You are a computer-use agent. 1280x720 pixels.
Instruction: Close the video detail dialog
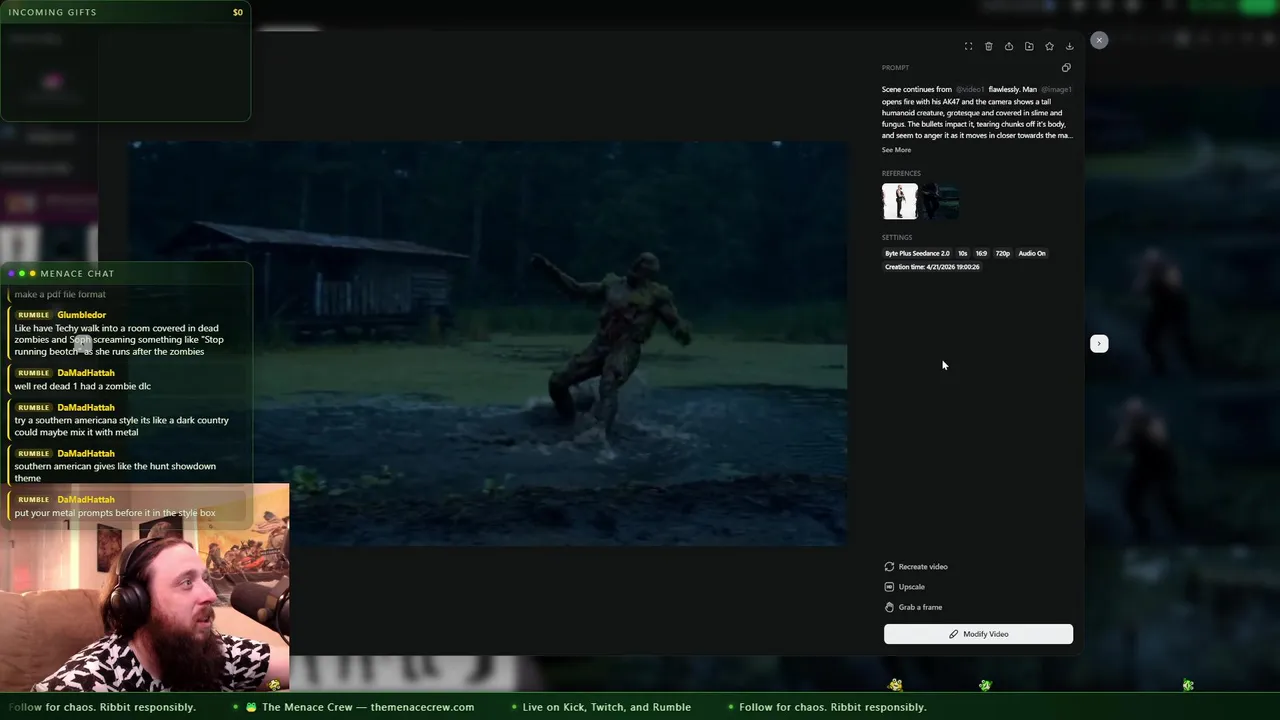[1099, 40]
